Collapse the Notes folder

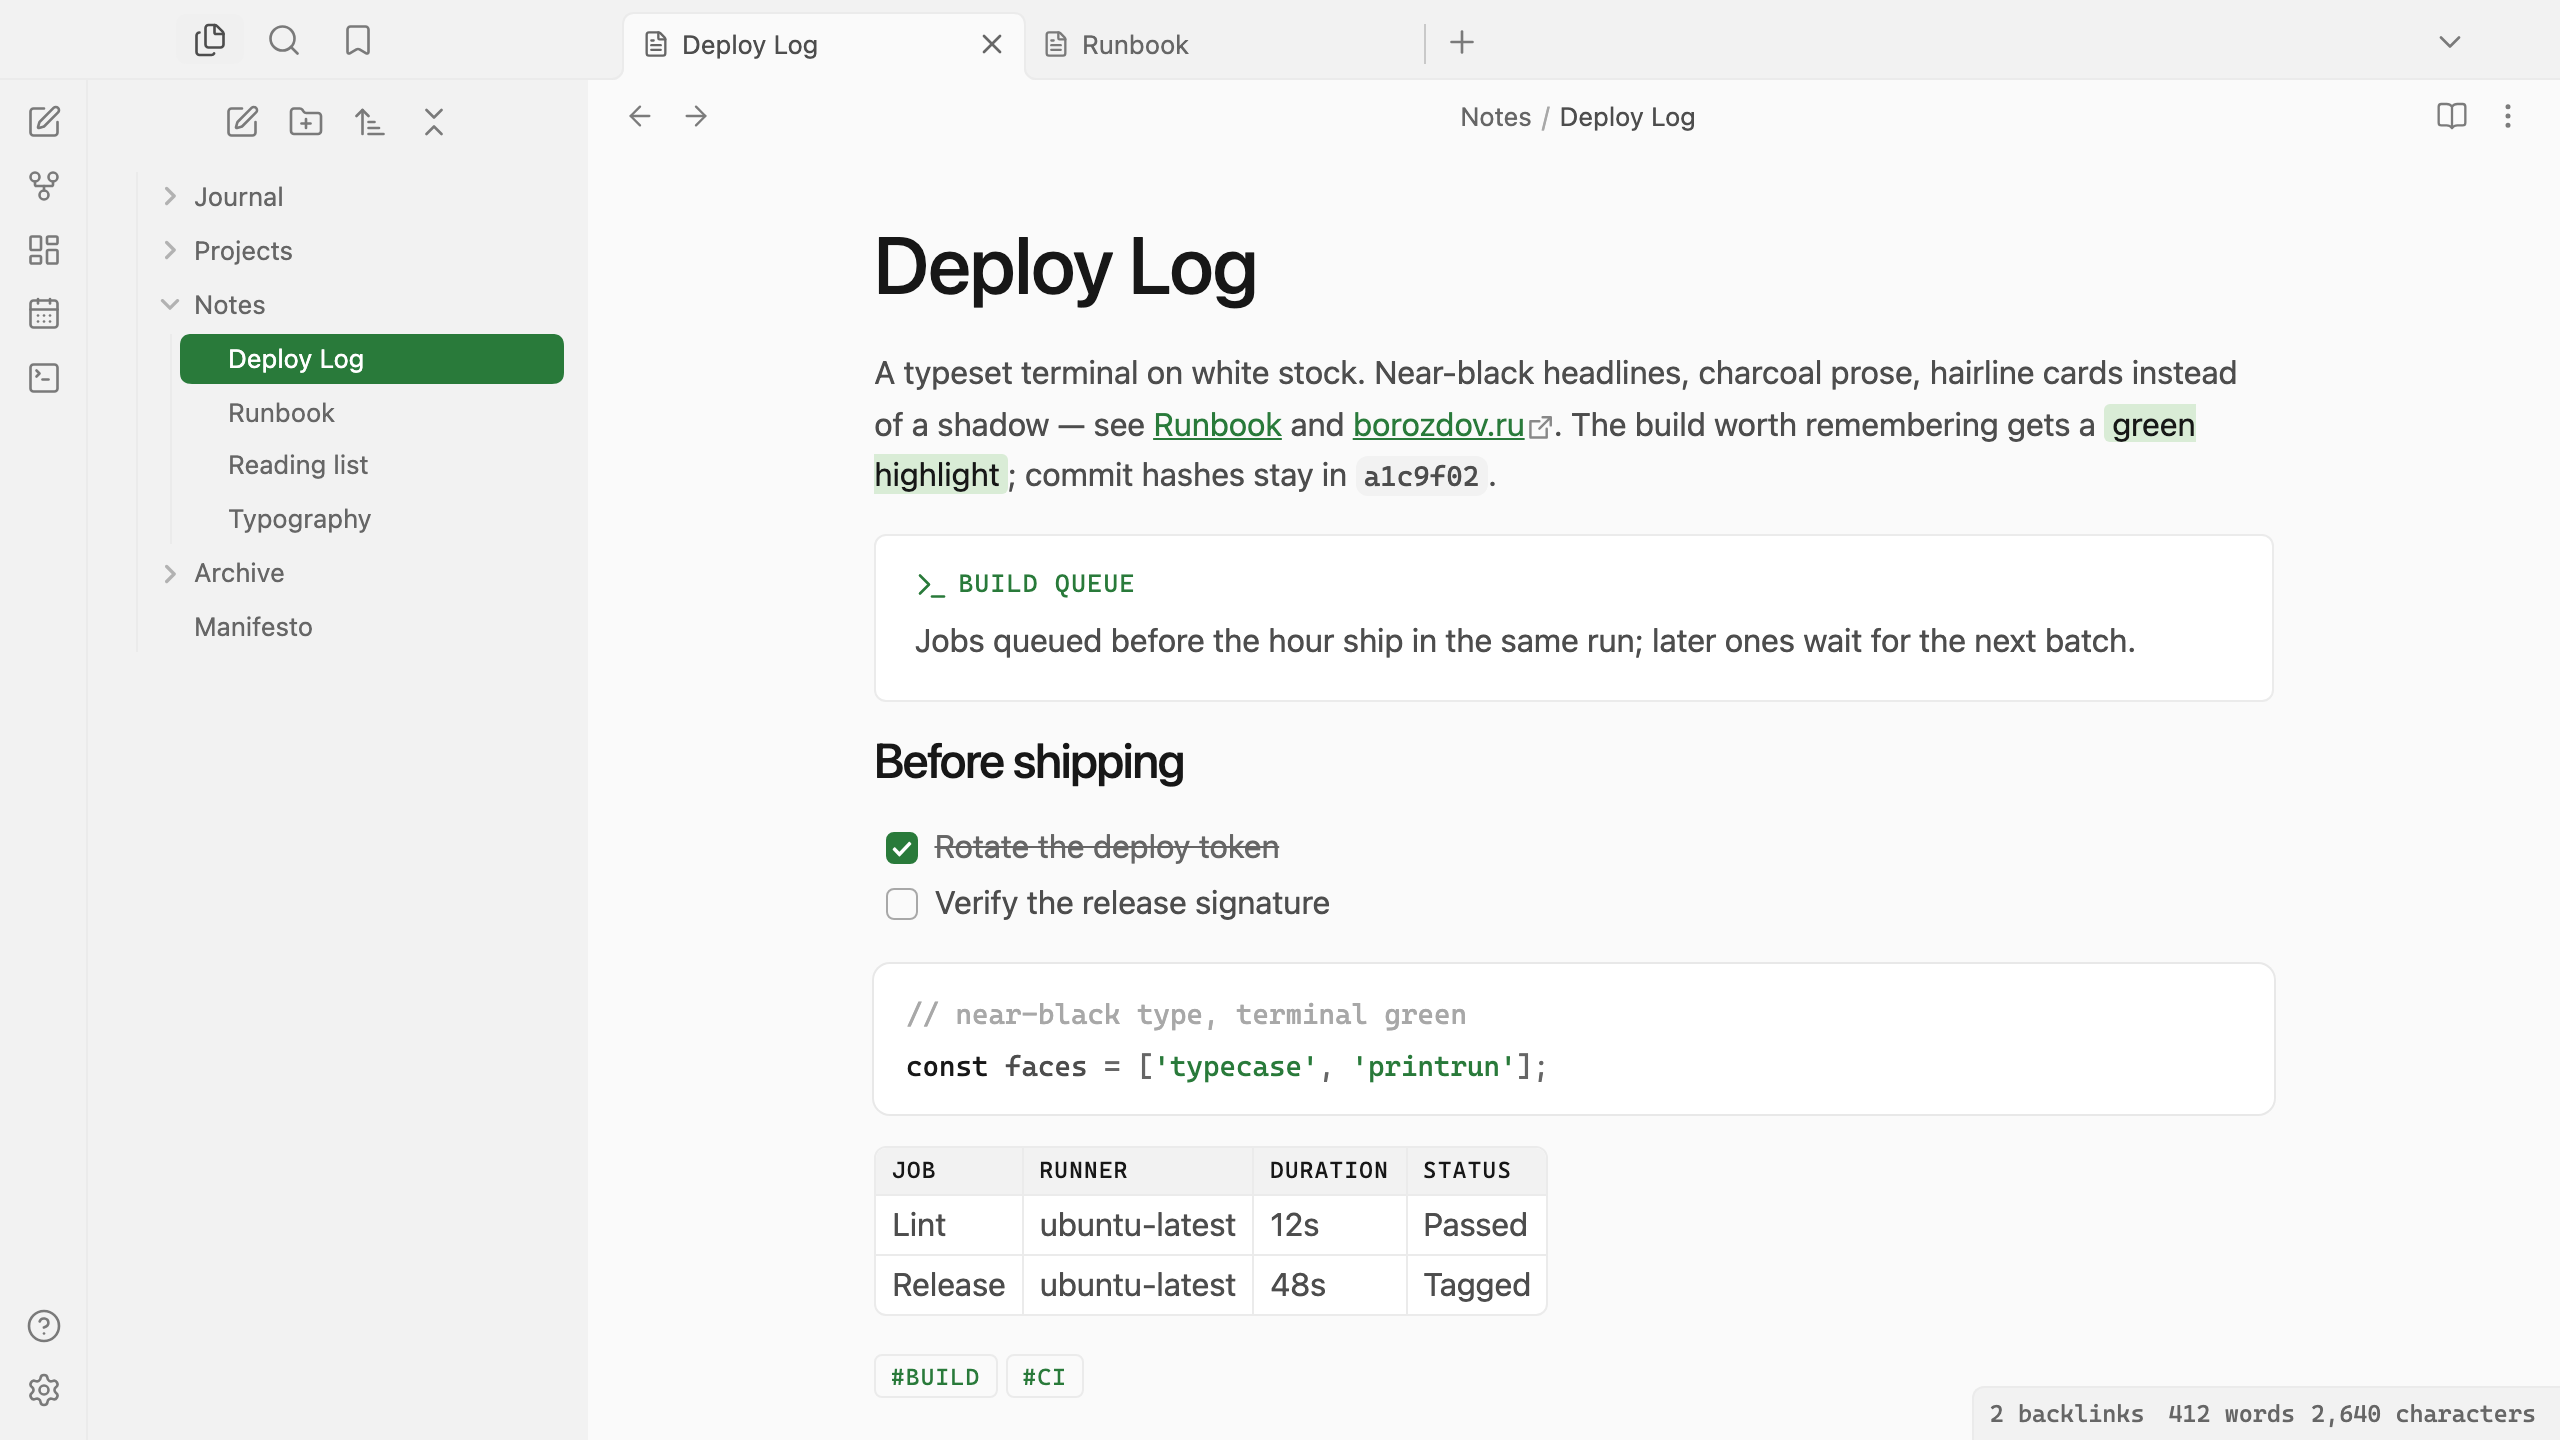(170, 305)
